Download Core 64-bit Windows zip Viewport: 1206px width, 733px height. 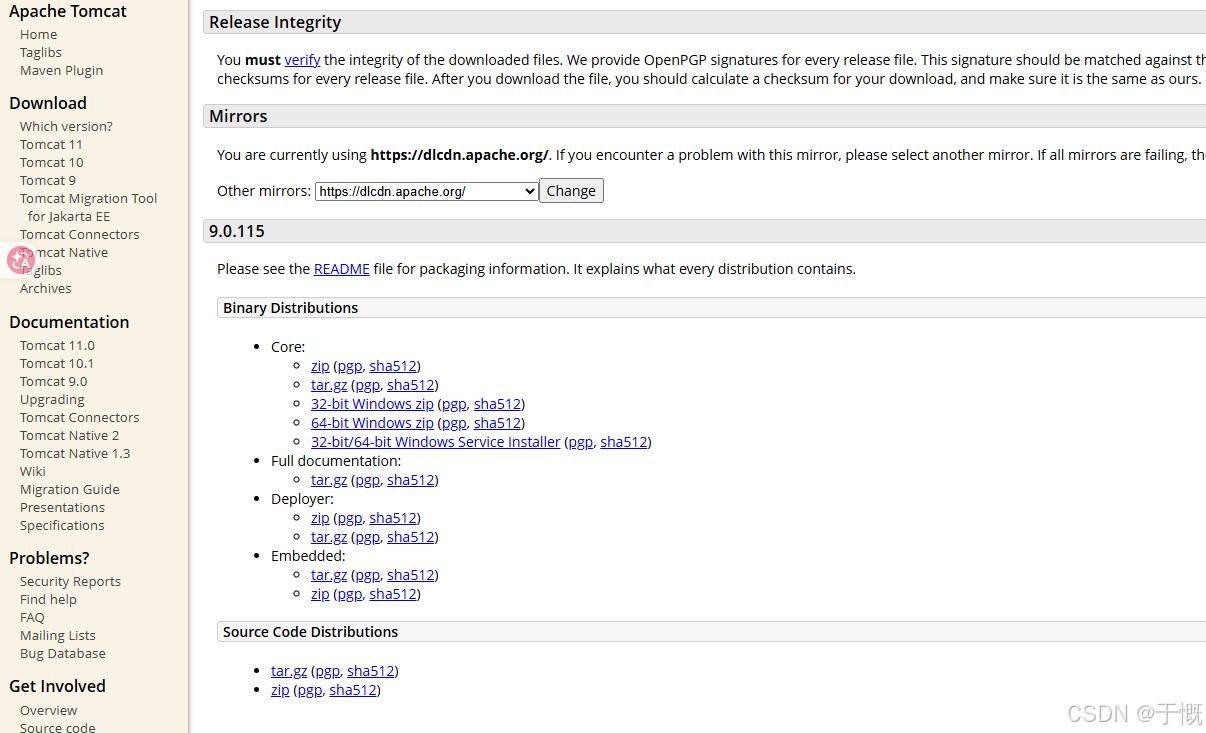point(372,423)
